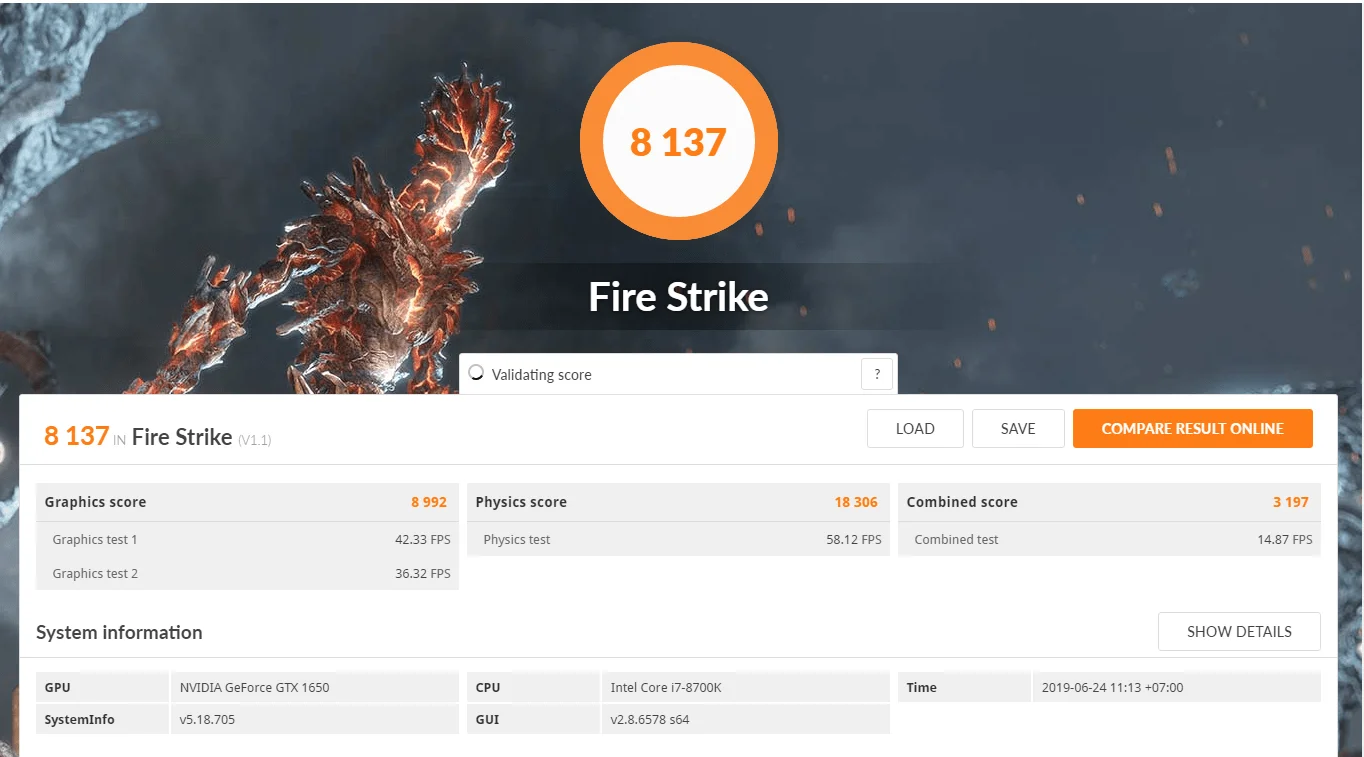Select the combined score value 3 197

pyautogui.click(x=1291, y=502)
